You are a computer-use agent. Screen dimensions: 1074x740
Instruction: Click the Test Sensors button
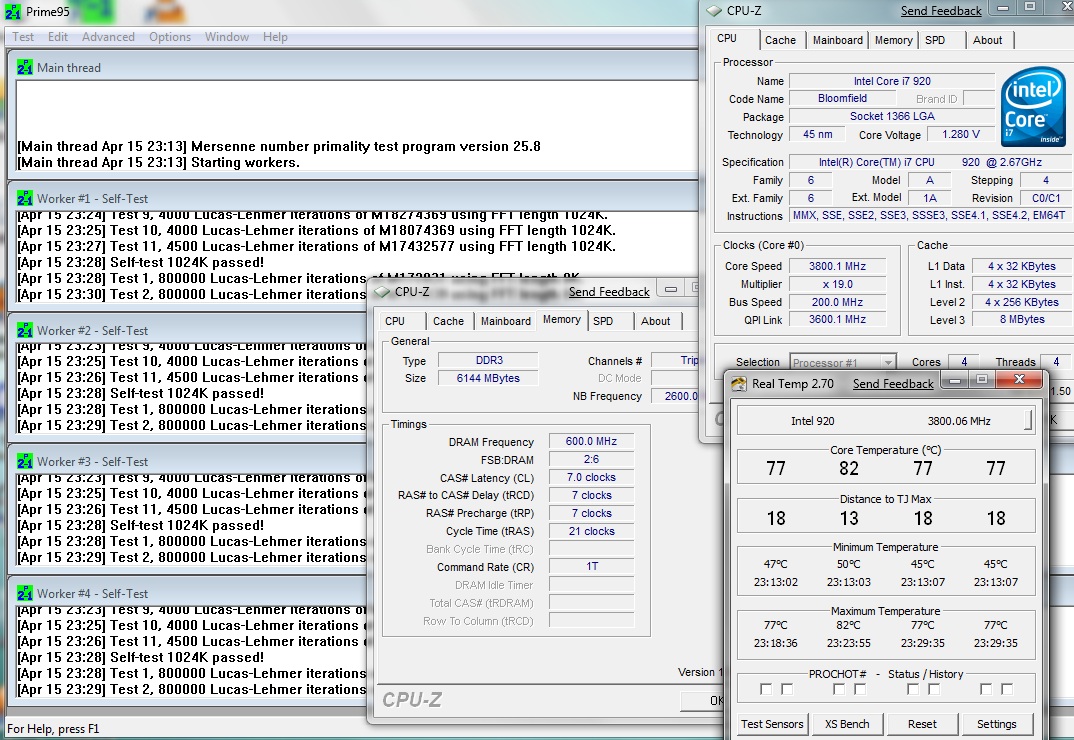pyautogui.click(x=772, y=724)
